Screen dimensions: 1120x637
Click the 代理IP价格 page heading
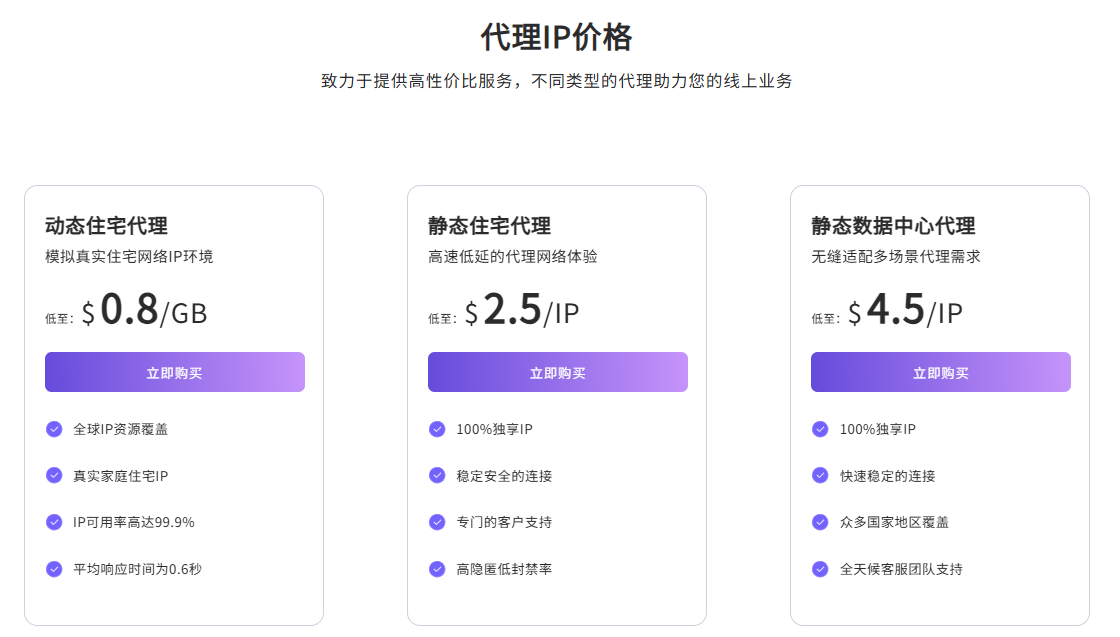pyautogui.click(x=556, y=37)
